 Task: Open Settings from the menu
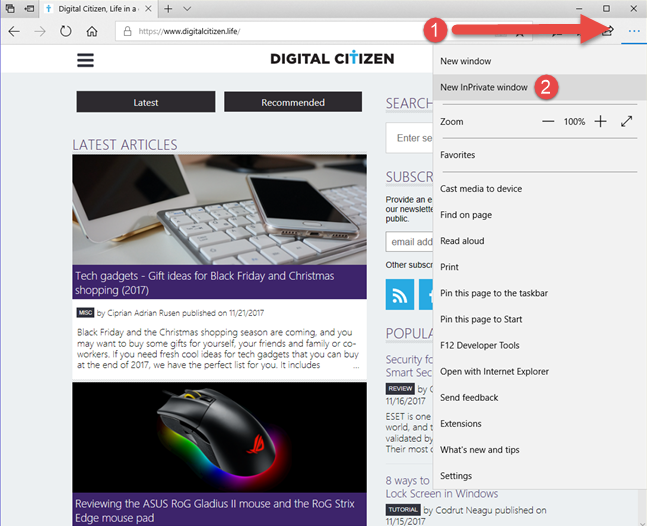(456, 476)
